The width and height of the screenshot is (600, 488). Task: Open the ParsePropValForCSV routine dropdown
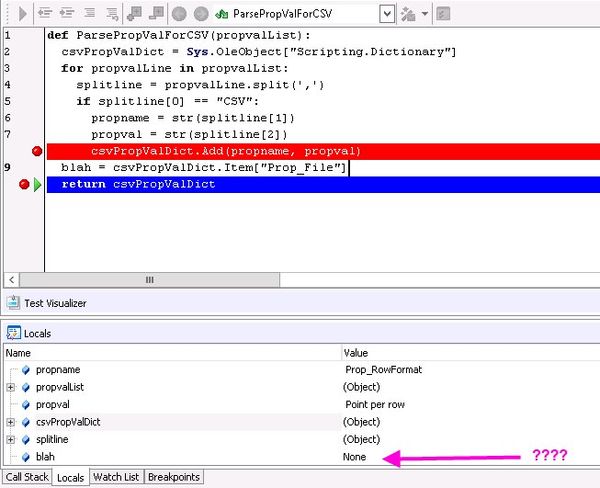click(x=386, y=14)
